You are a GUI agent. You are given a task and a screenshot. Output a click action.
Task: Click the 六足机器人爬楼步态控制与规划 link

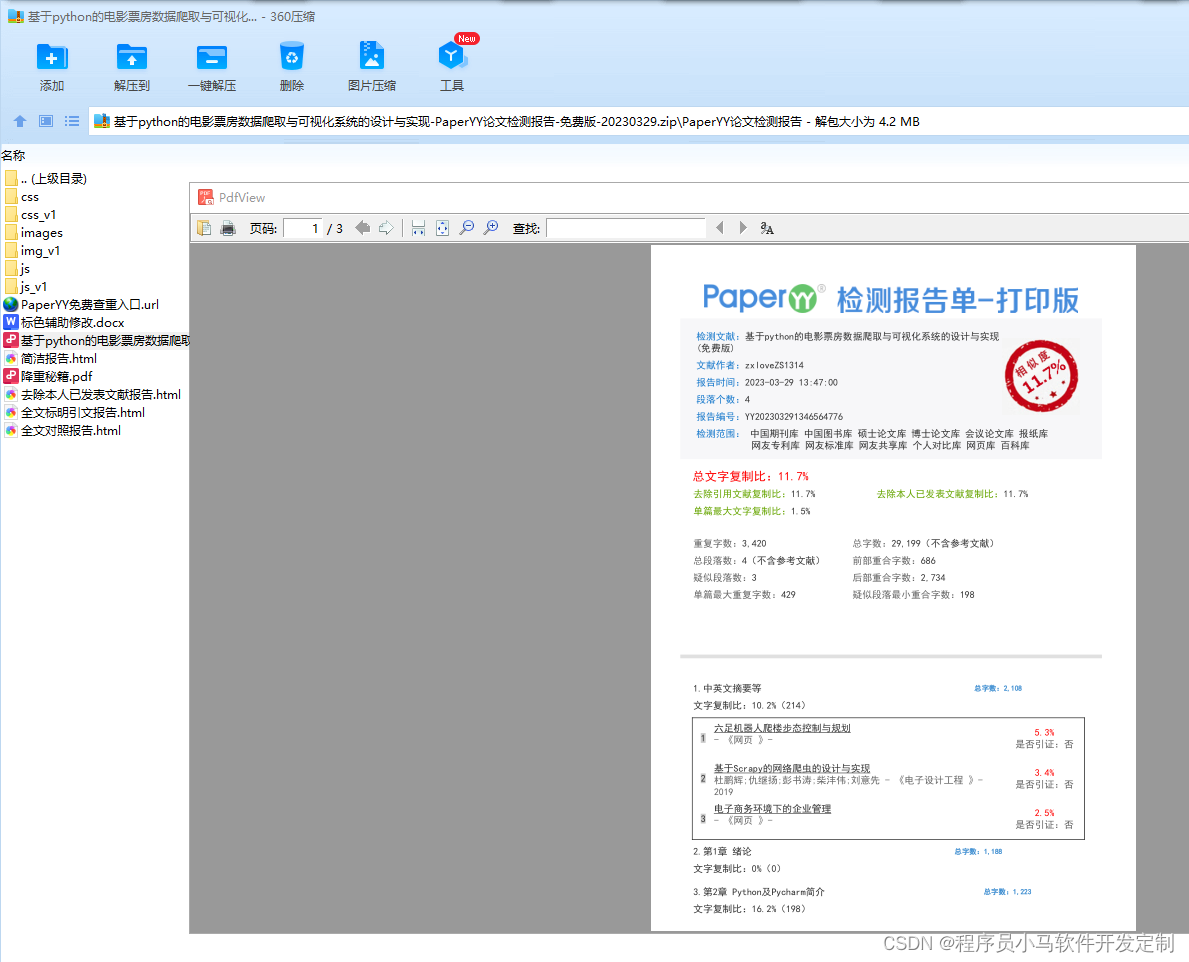pyautogui.click(x=782, y=728)
